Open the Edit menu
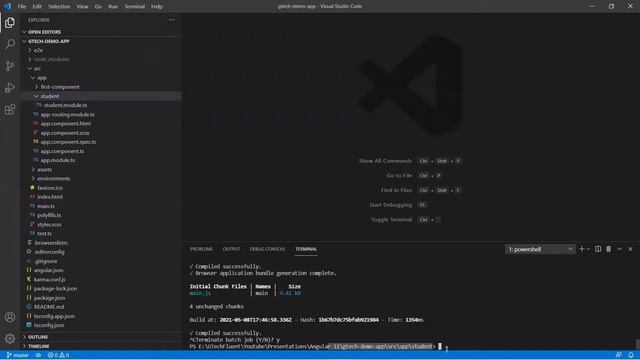The width and height of the screenshot is (640, 360). pyautogui.click(x=37, y=6)
